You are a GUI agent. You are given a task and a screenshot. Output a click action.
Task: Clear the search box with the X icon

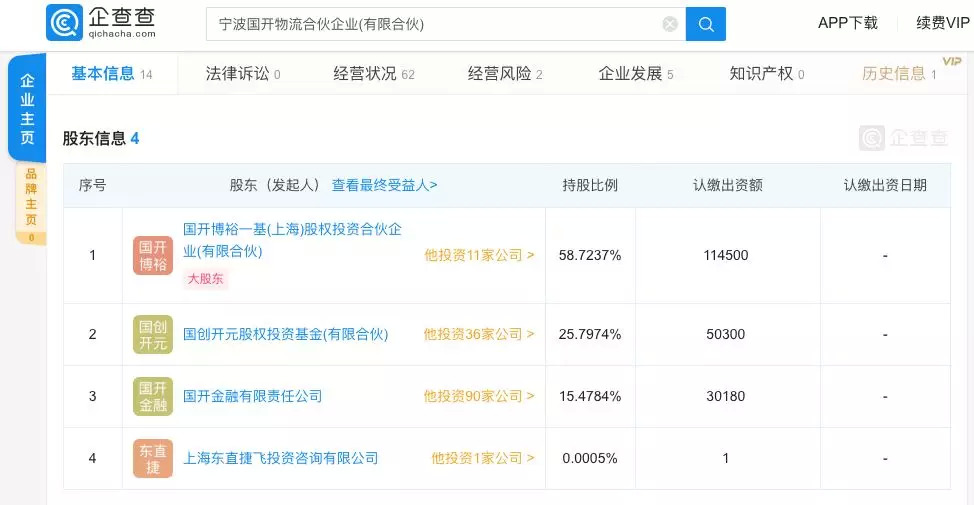[670, 24]
